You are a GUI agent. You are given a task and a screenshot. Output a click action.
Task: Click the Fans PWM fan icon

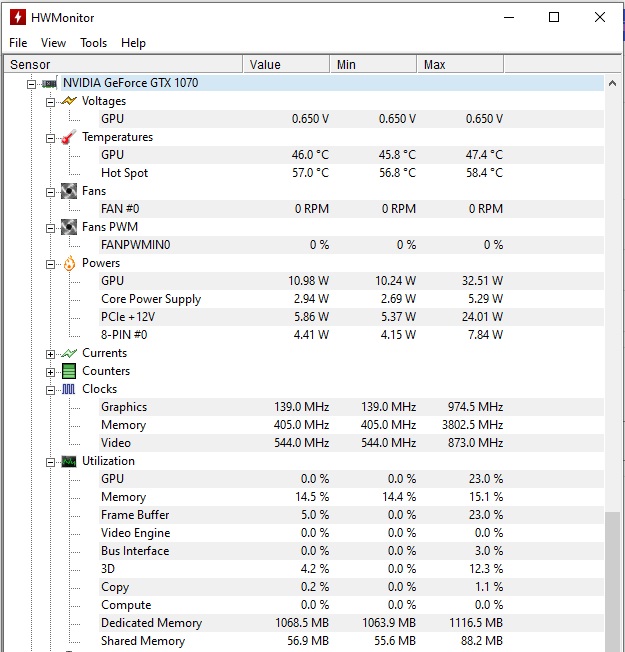tap(69, 227)
